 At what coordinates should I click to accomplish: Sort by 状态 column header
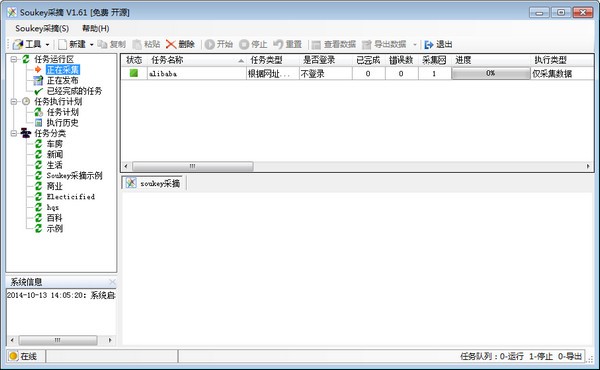[x=134, y=60]
